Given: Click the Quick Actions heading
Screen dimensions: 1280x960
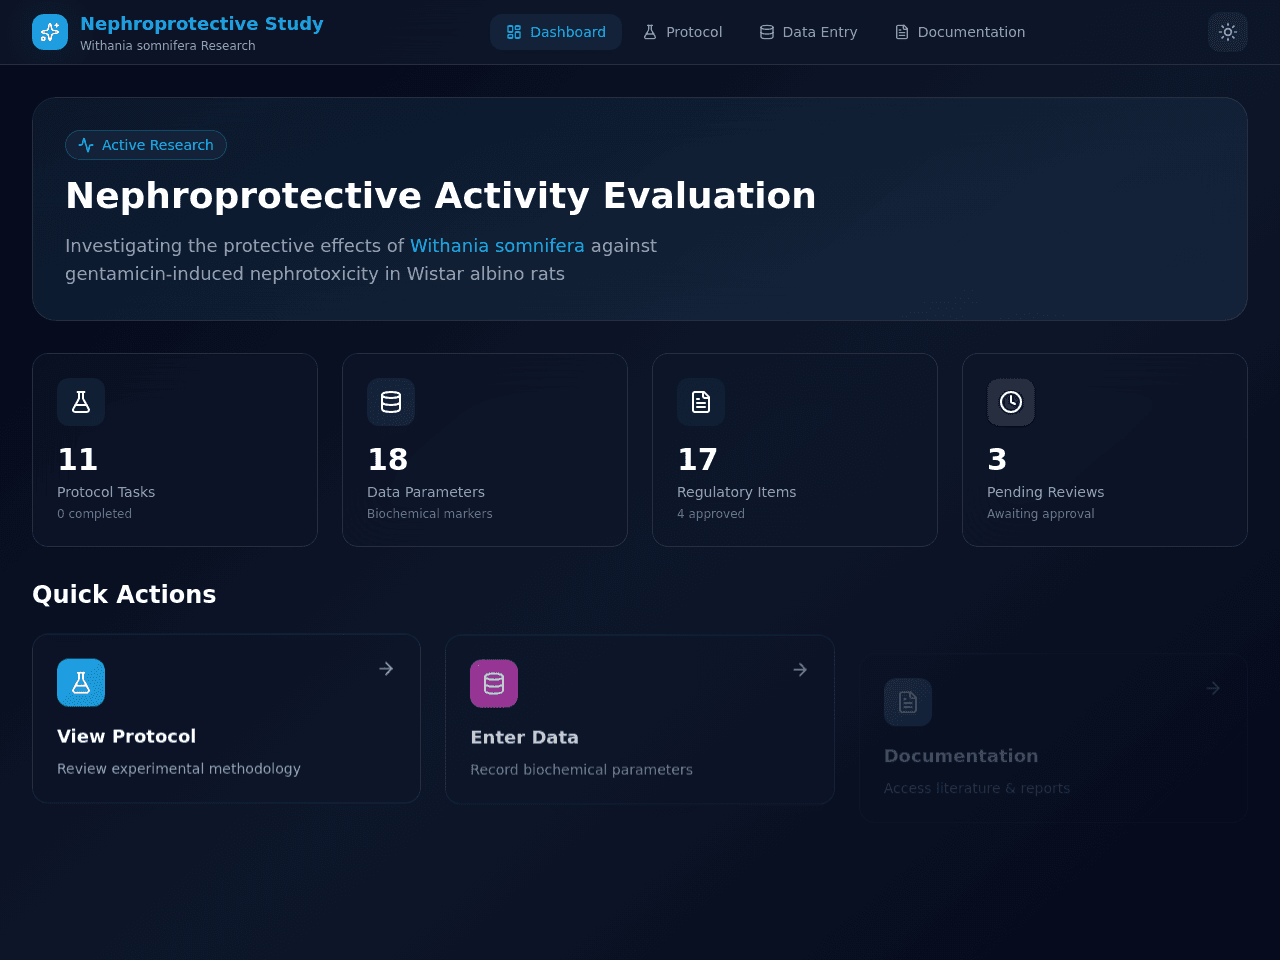Looking at the screenshot, I should click(124, 594).
